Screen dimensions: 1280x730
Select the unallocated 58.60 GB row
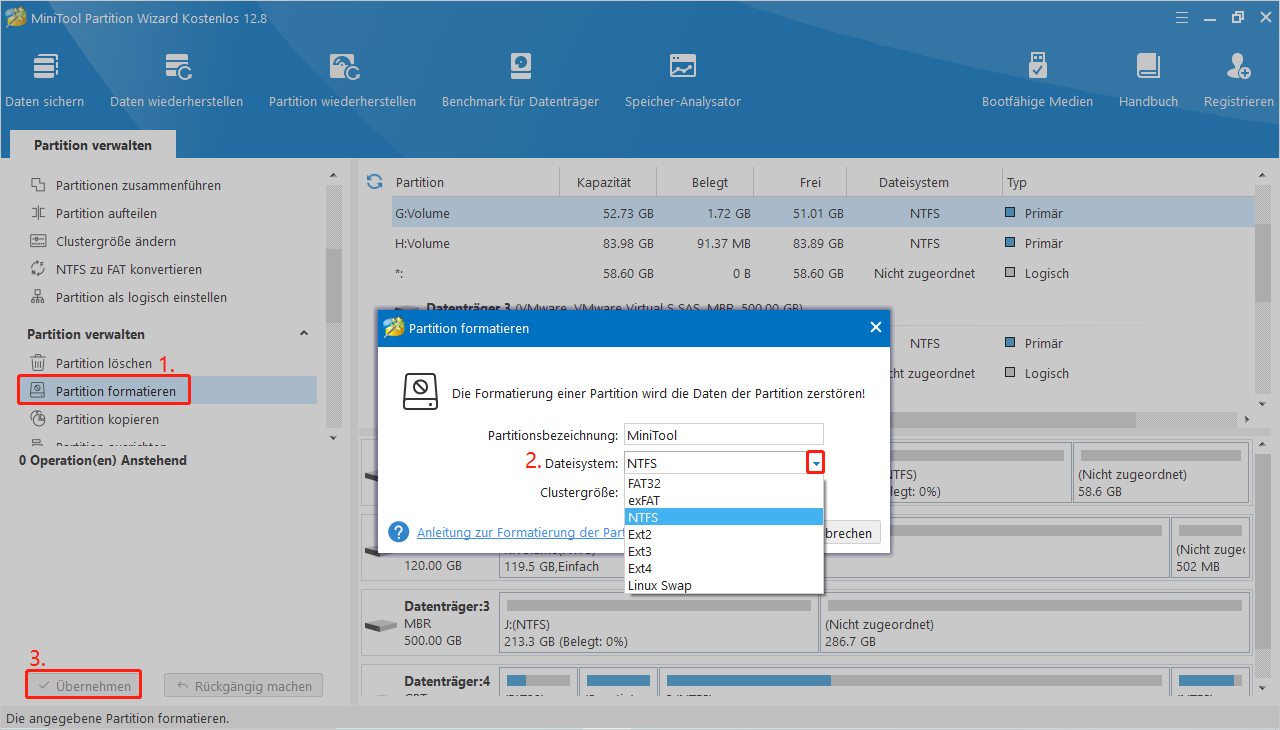[823, 273]
